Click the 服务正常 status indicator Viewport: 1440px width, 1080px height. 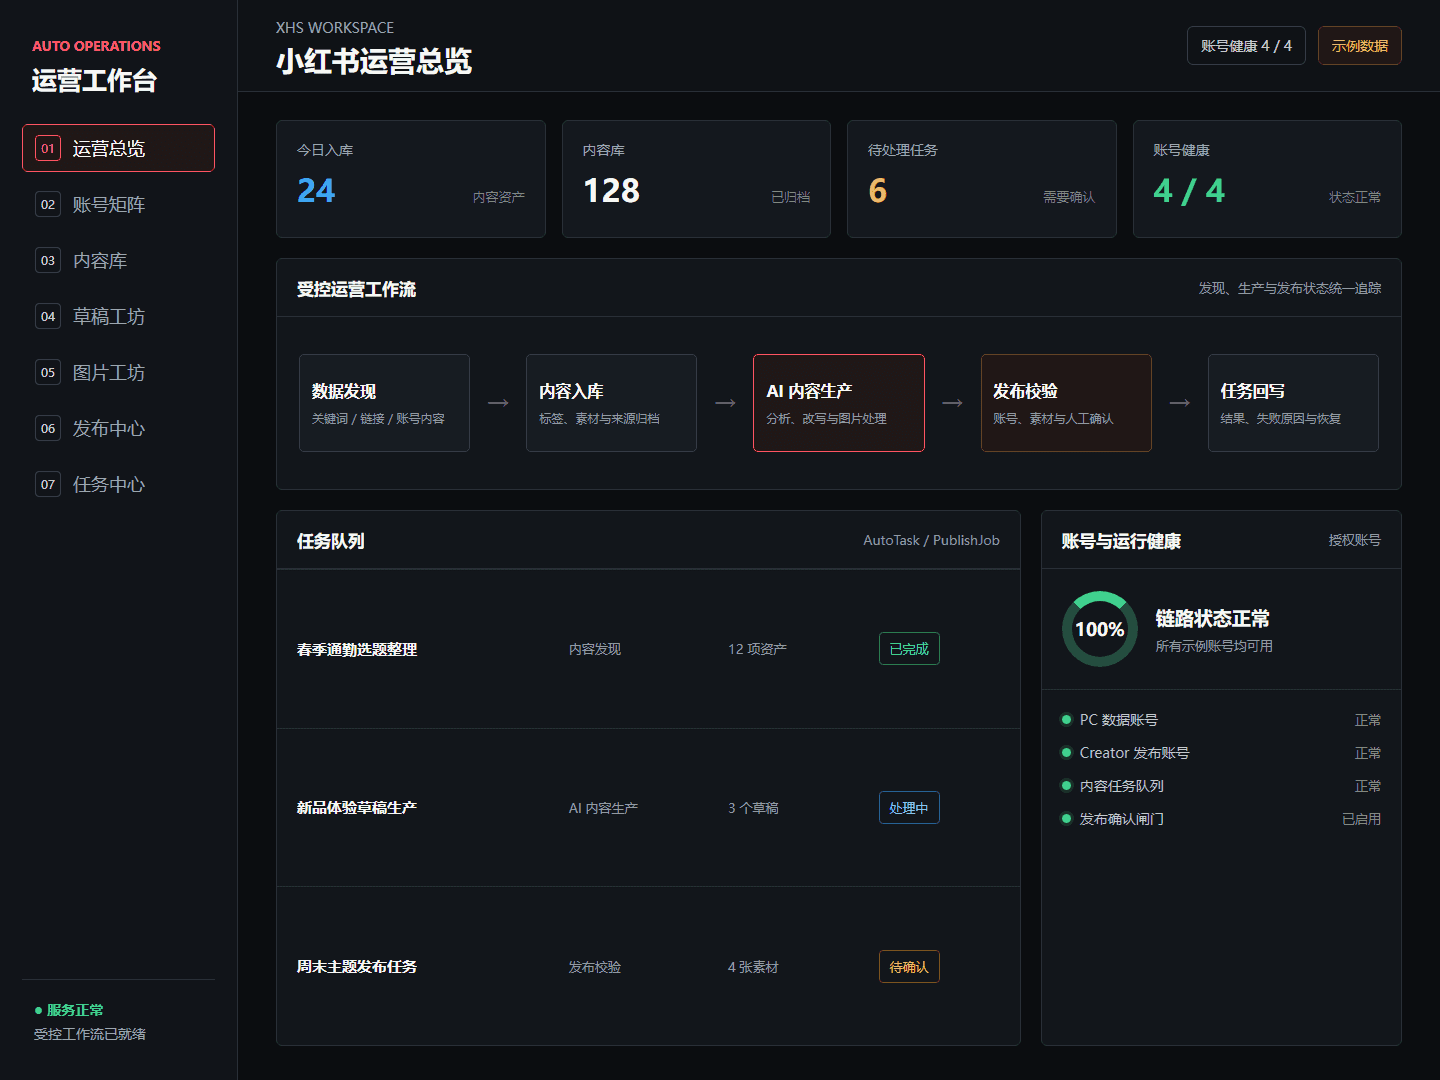(x=69, y=1010)
